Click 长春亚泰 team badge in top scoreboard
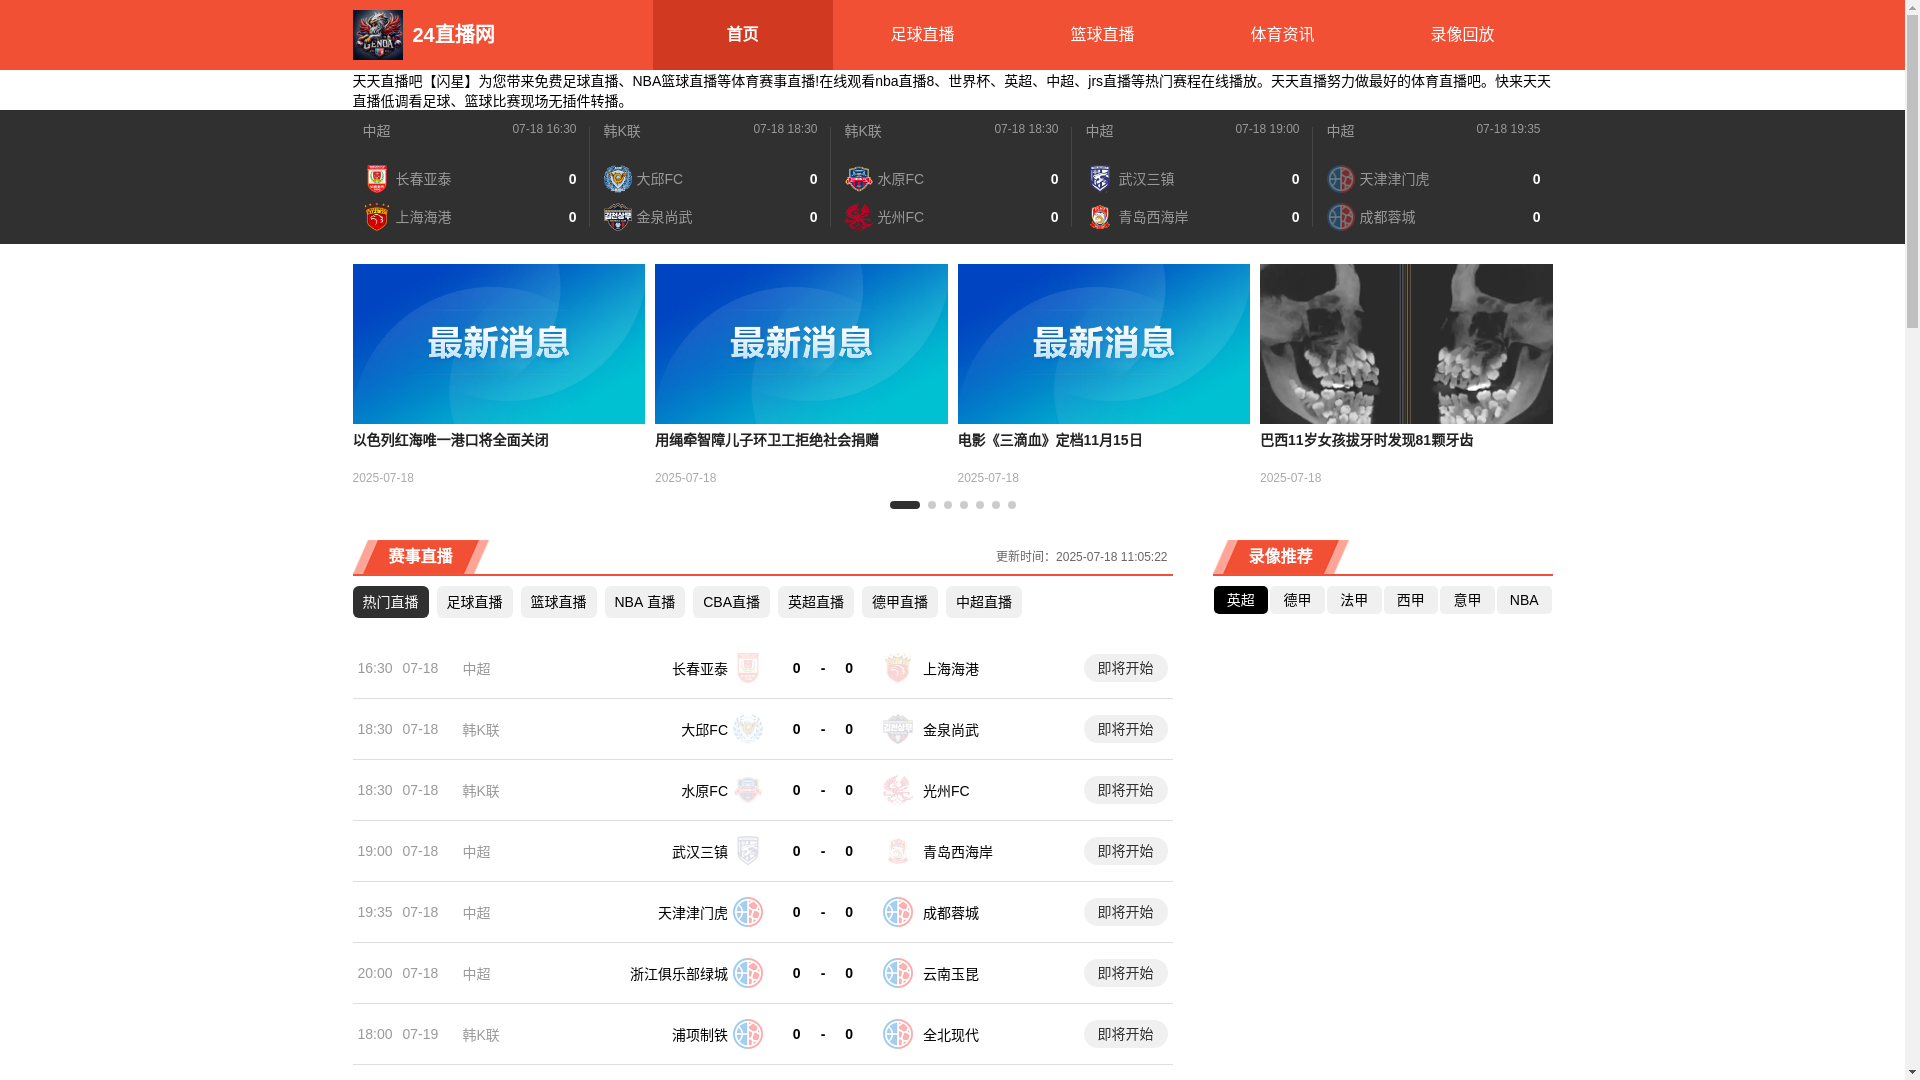 click(x=377, y=179)
